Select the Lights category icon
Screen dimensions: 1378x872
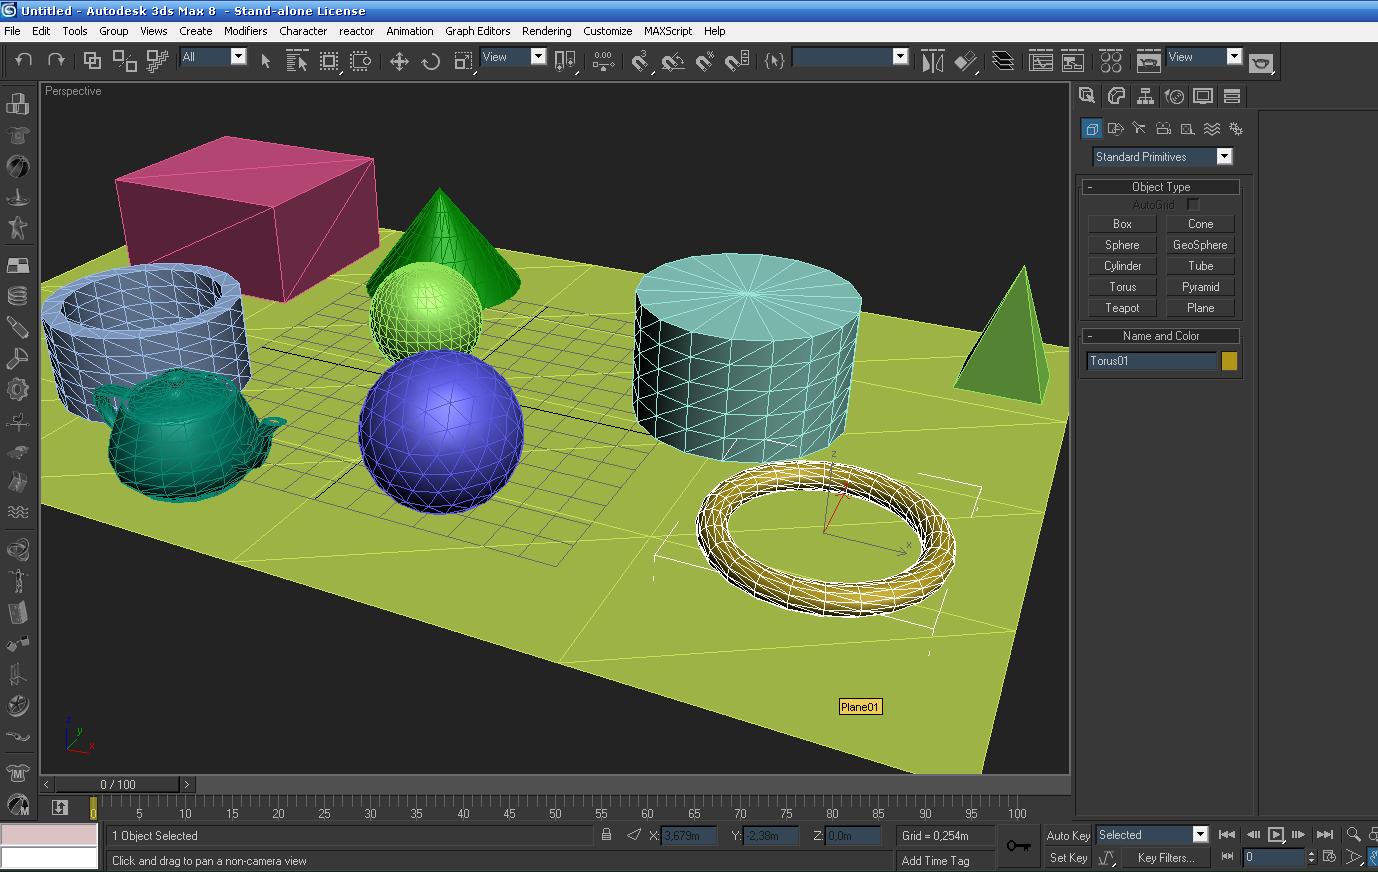(1140, 128)
